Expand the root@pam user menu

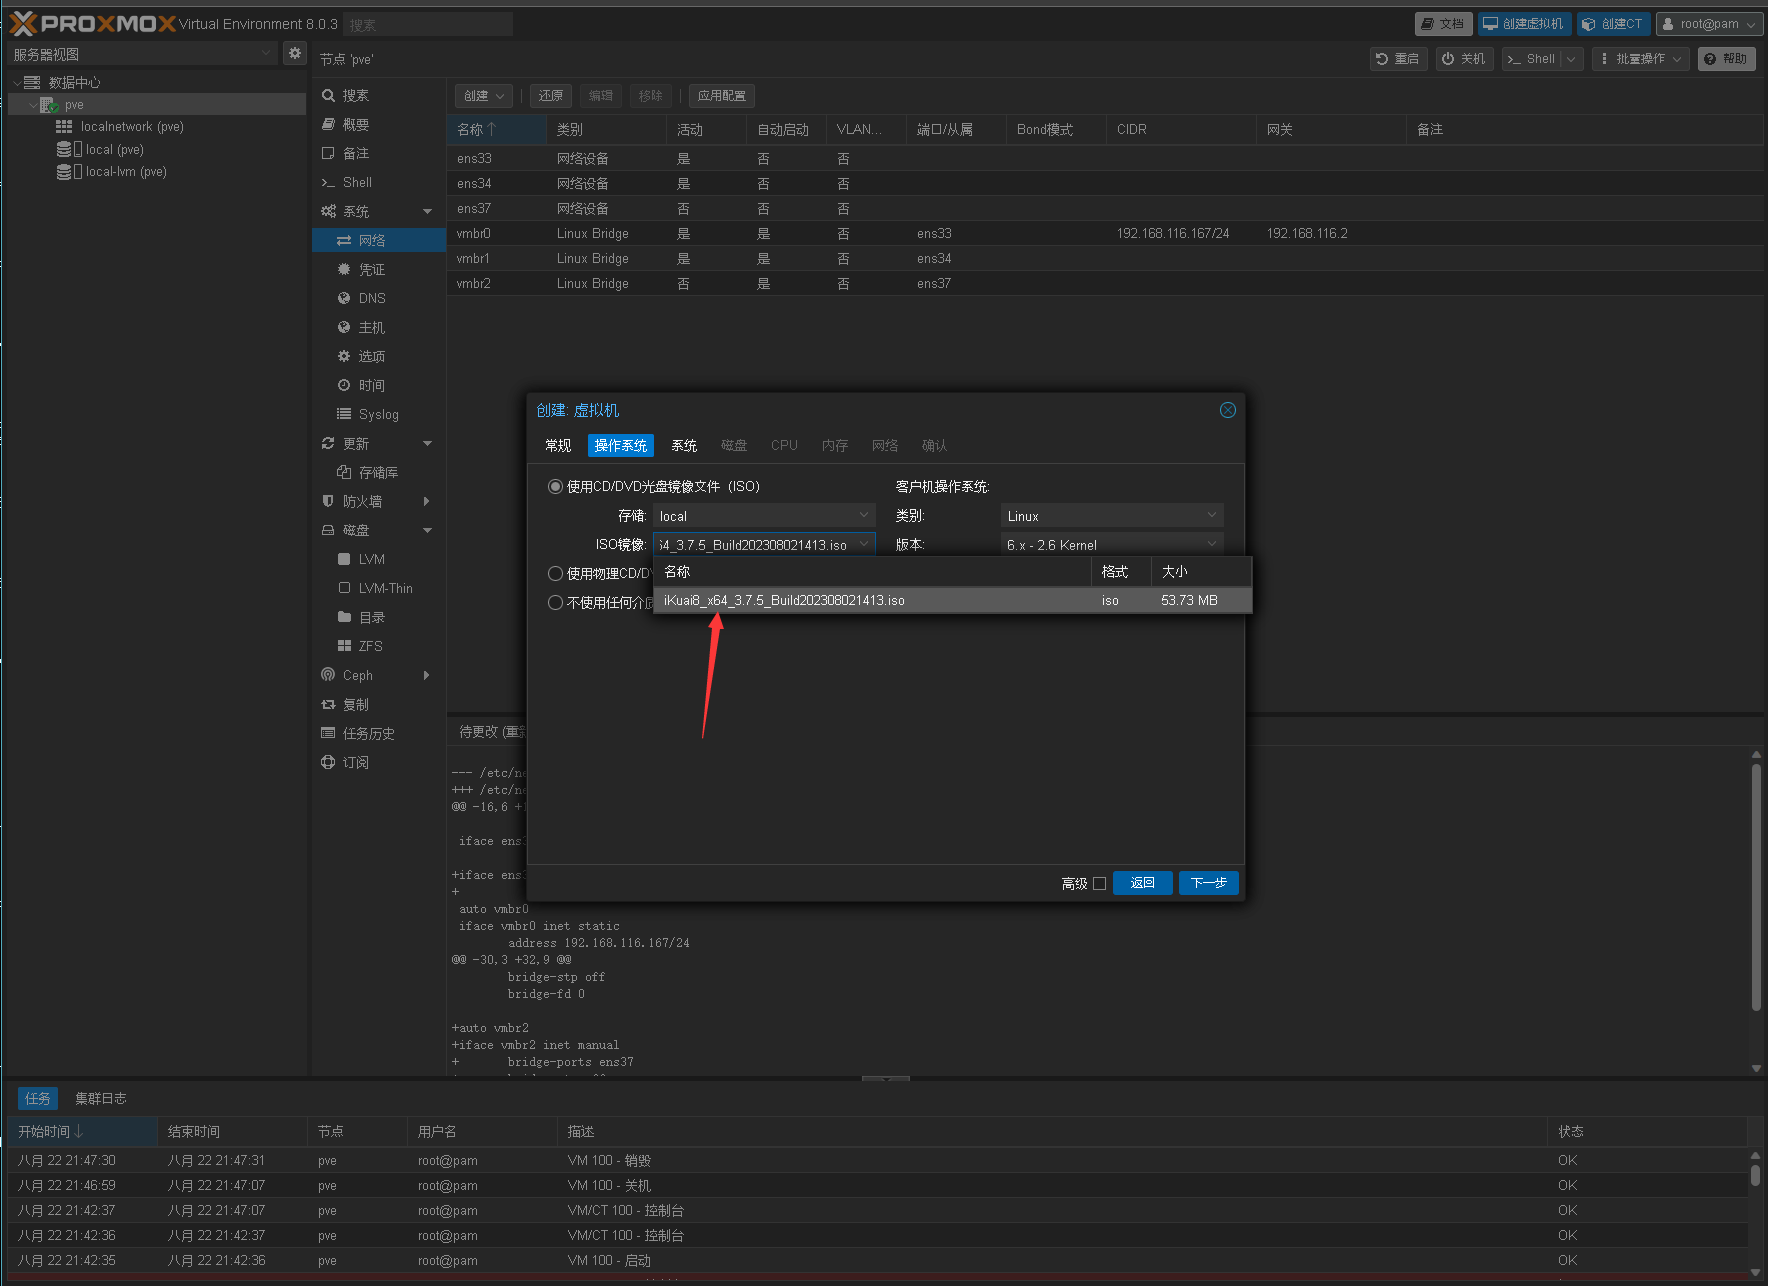click(x=1709, y=24)
